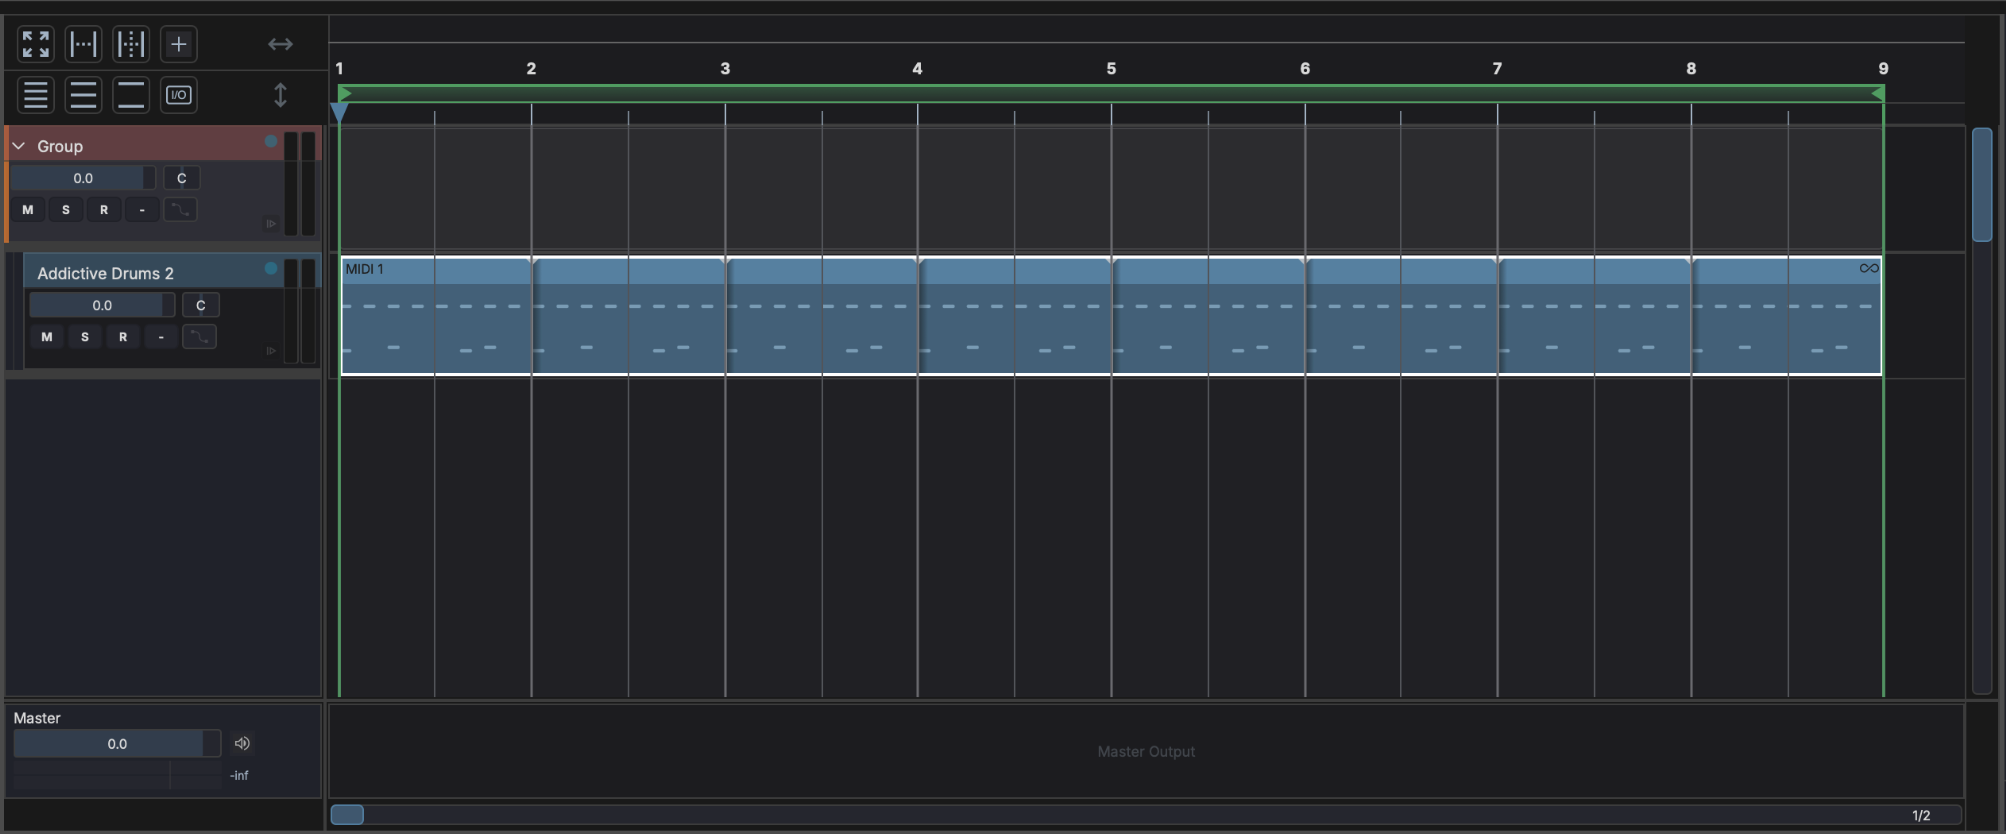Solo the Group track
This screenshot has height=834, width=2006.
[x=66, y=209]
